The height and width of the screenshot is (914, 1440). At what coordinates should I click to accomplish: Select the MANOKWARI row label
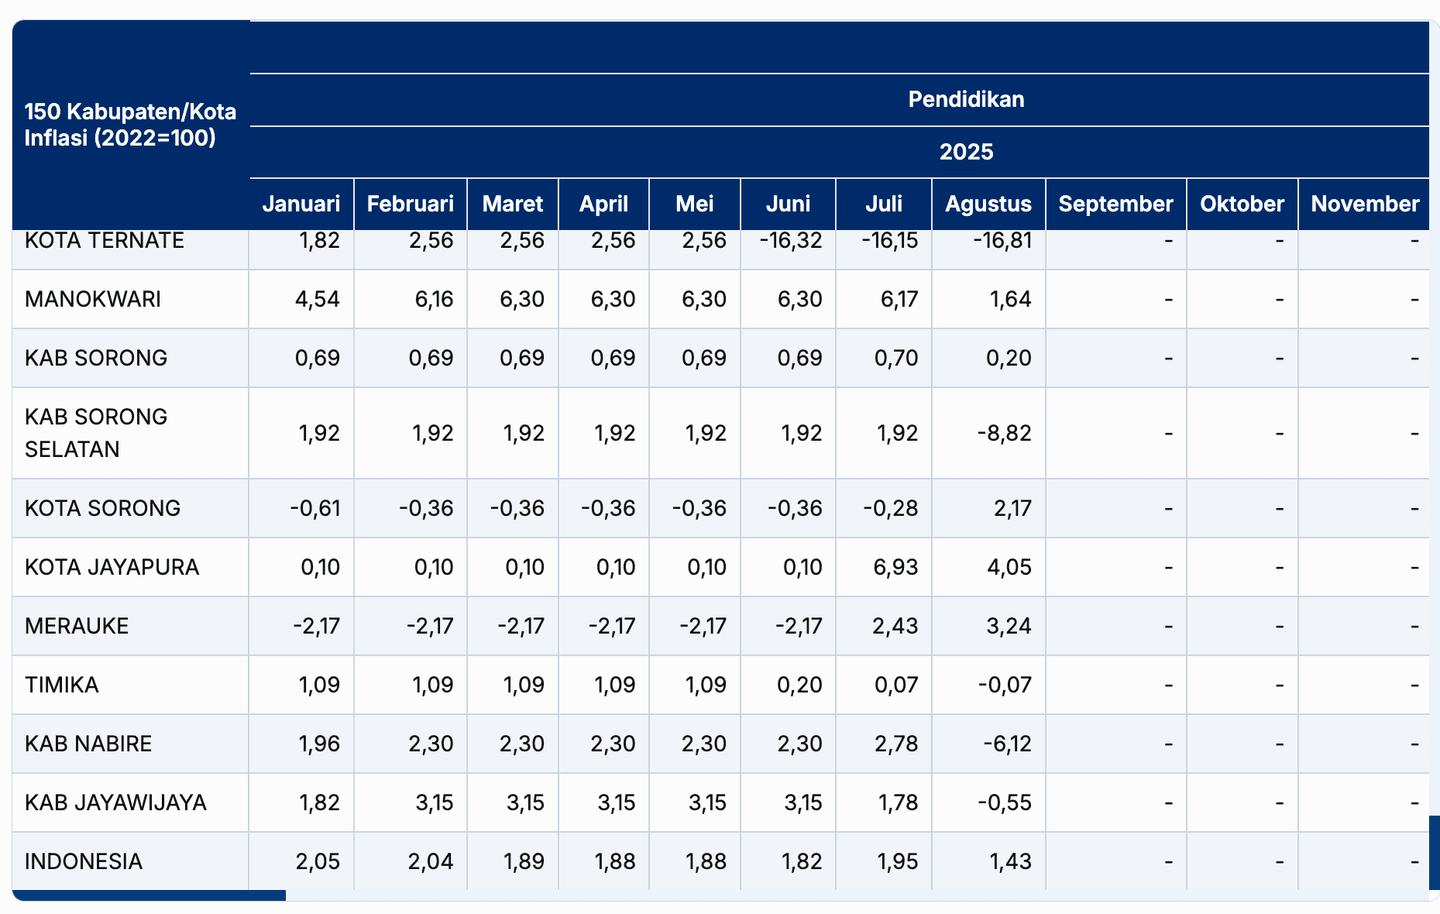point(93,299)
